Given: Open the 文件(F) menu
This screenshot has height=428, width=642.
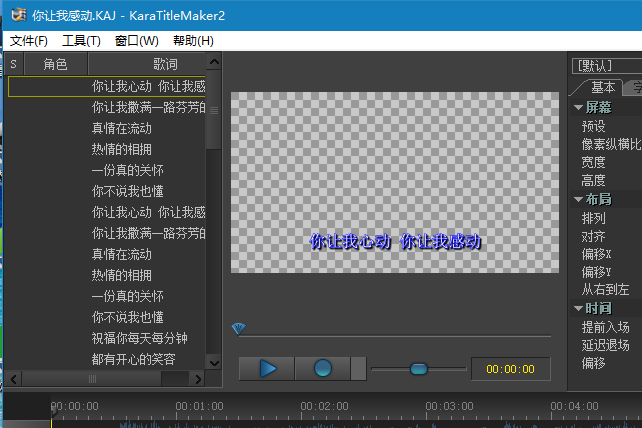Looking at the screenshot, I should [29, 41].
